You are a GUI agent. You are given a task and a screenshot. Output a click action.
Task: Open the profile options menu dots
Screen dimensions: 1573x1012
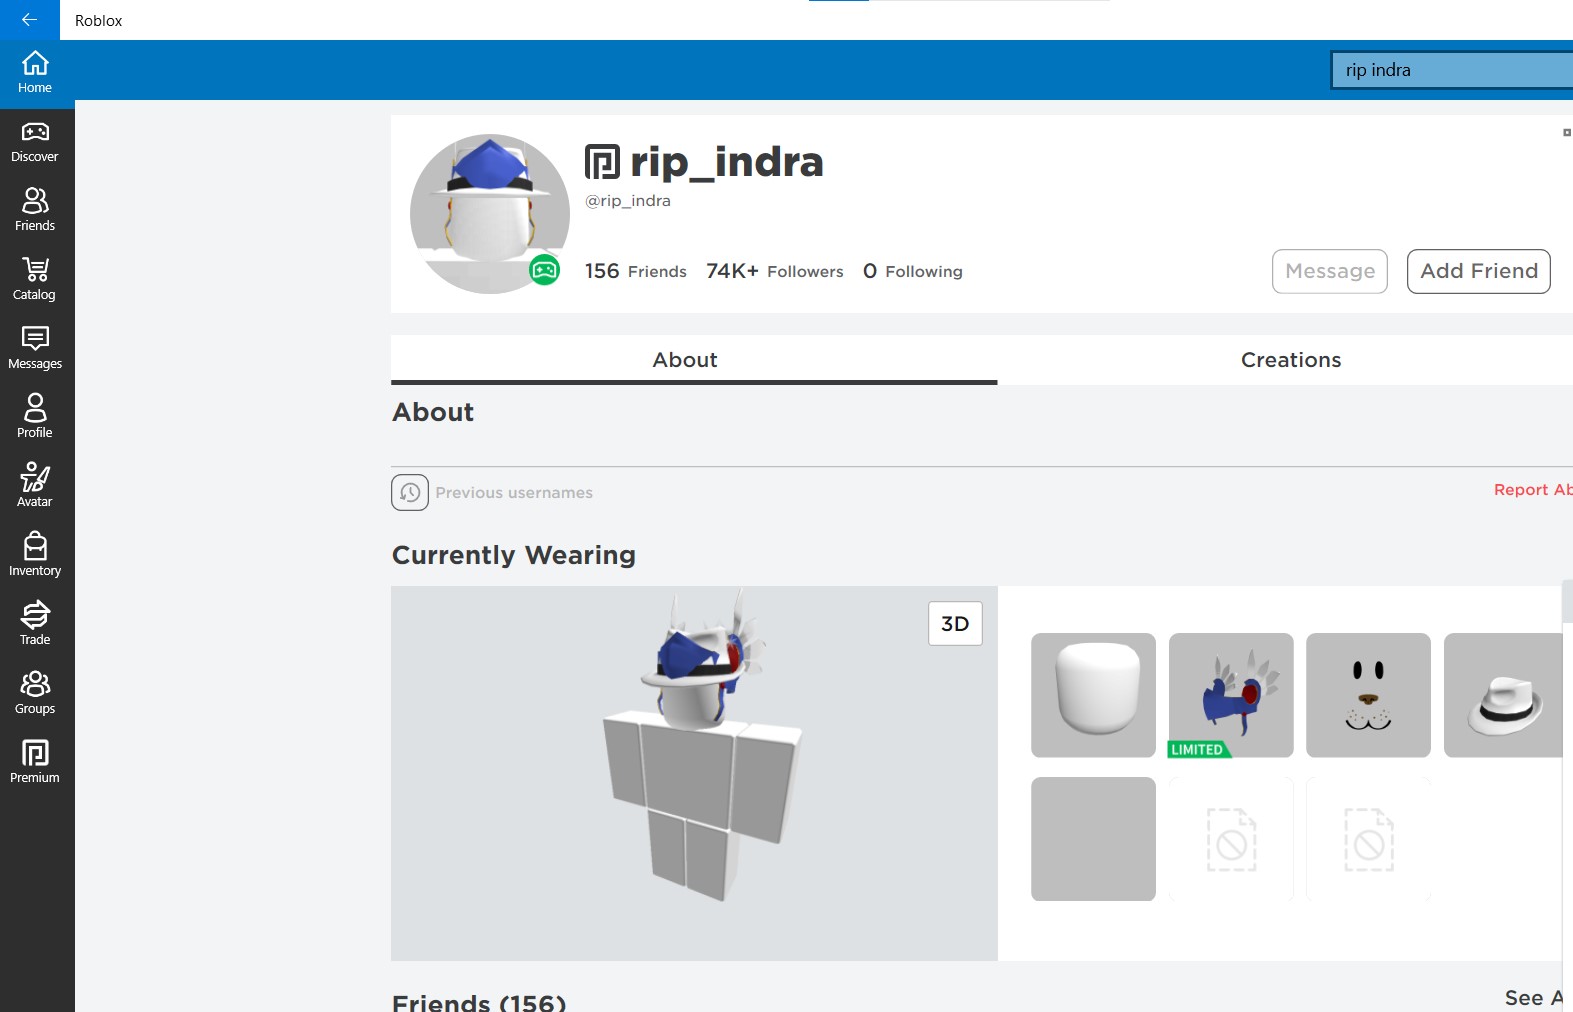click(x=1567, y=132)
